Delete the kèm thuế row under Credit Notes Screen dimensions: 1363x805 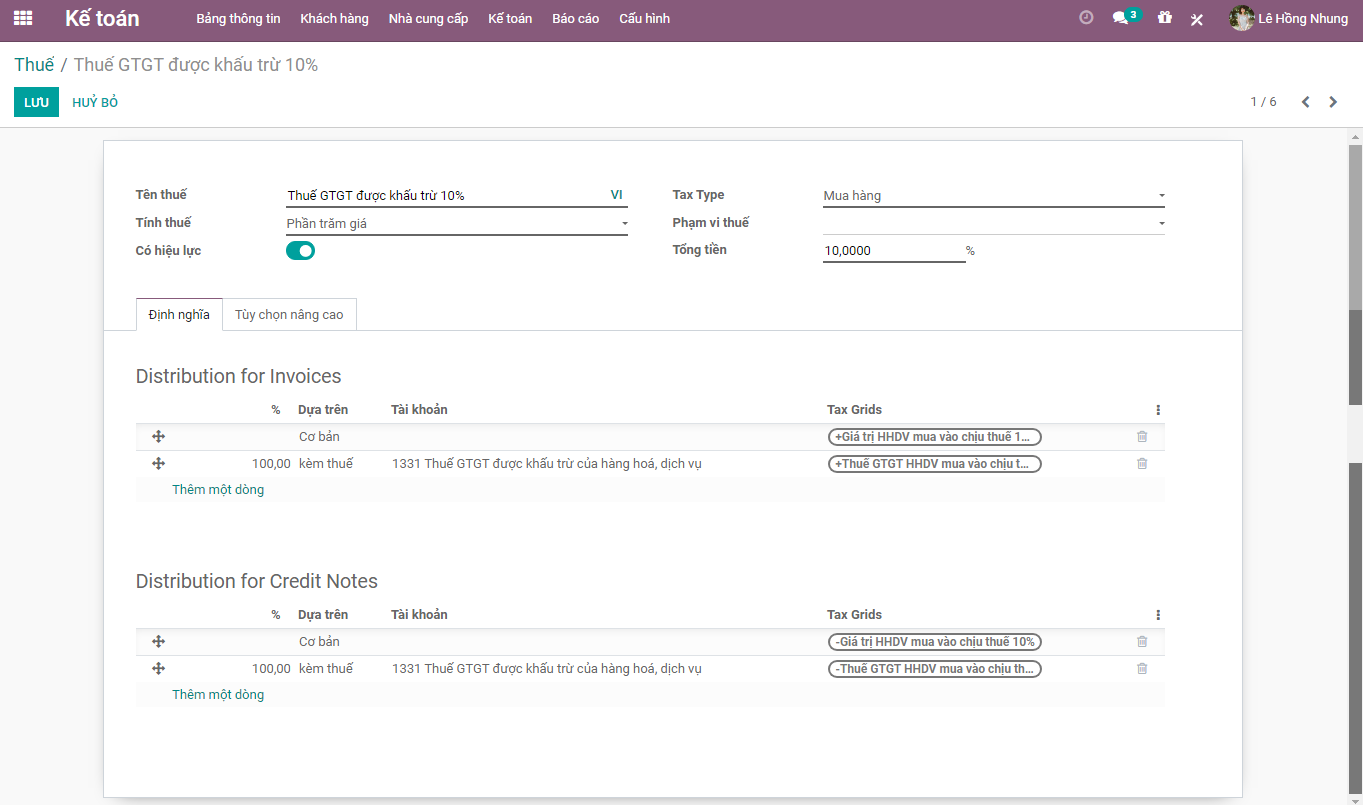(1142, 669)
